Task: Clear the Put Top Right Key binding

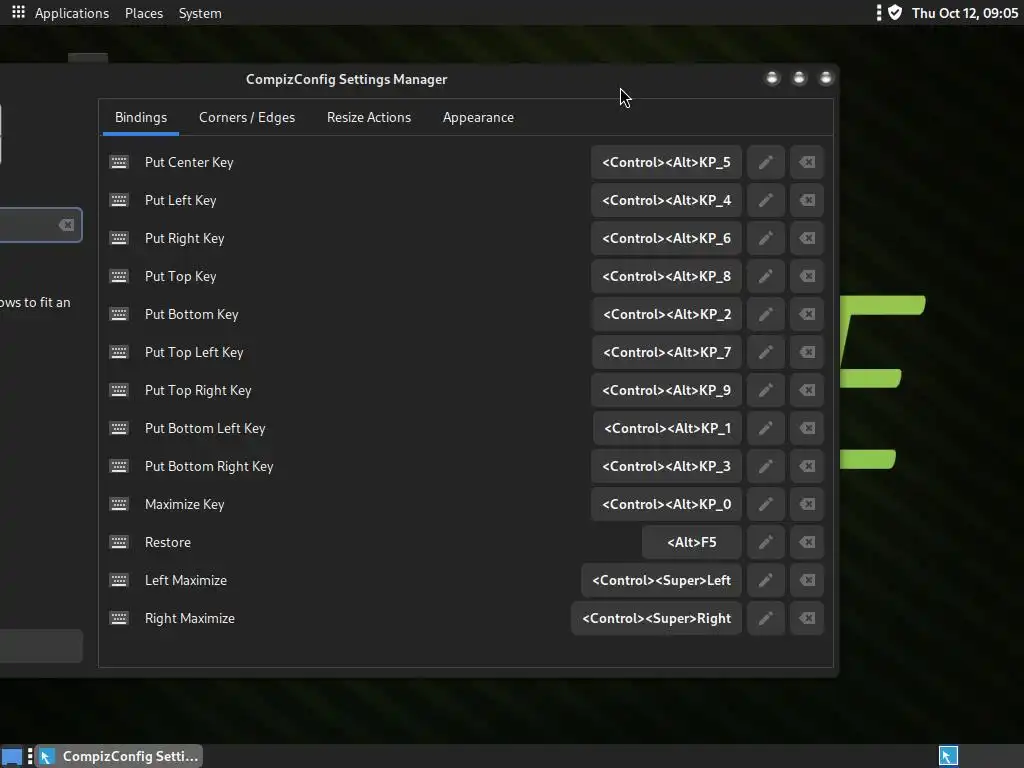Action: (807, 390)
